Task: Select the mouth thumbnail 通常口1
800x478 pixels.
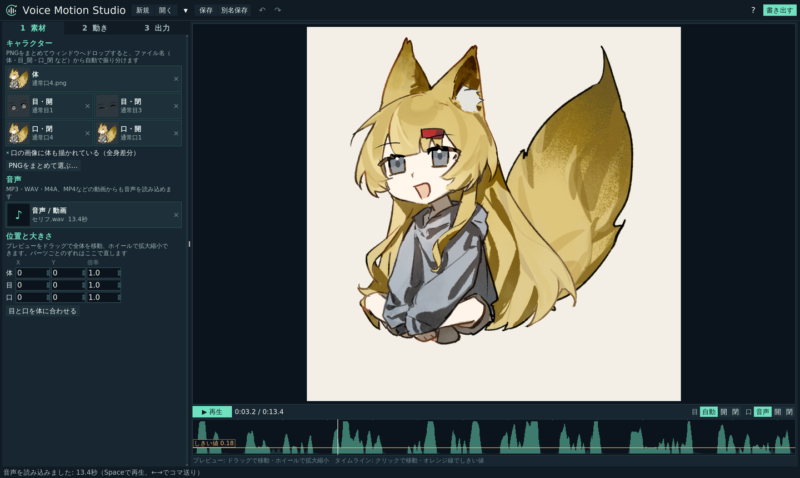Action: (x=107, y=133)
